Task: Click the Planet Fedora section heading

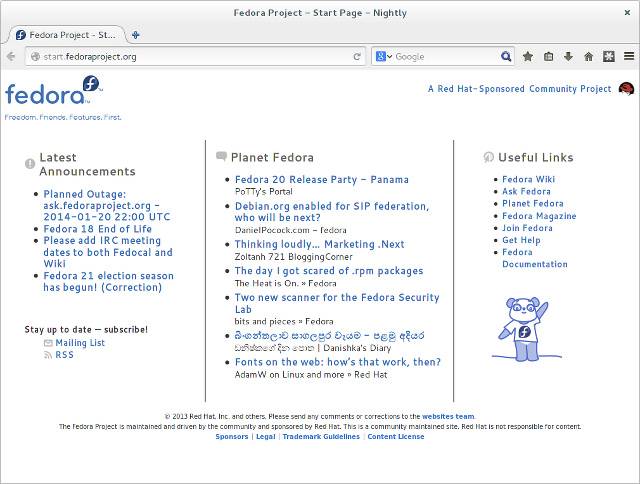Action: [x=272, y=158]
